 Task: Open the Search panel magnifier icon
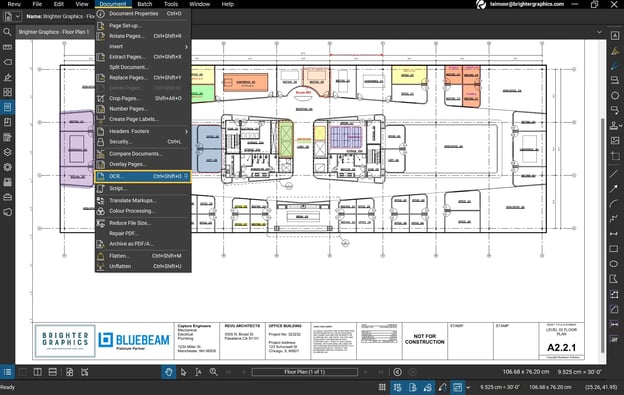pyautogui.click(x=7, y=32)
